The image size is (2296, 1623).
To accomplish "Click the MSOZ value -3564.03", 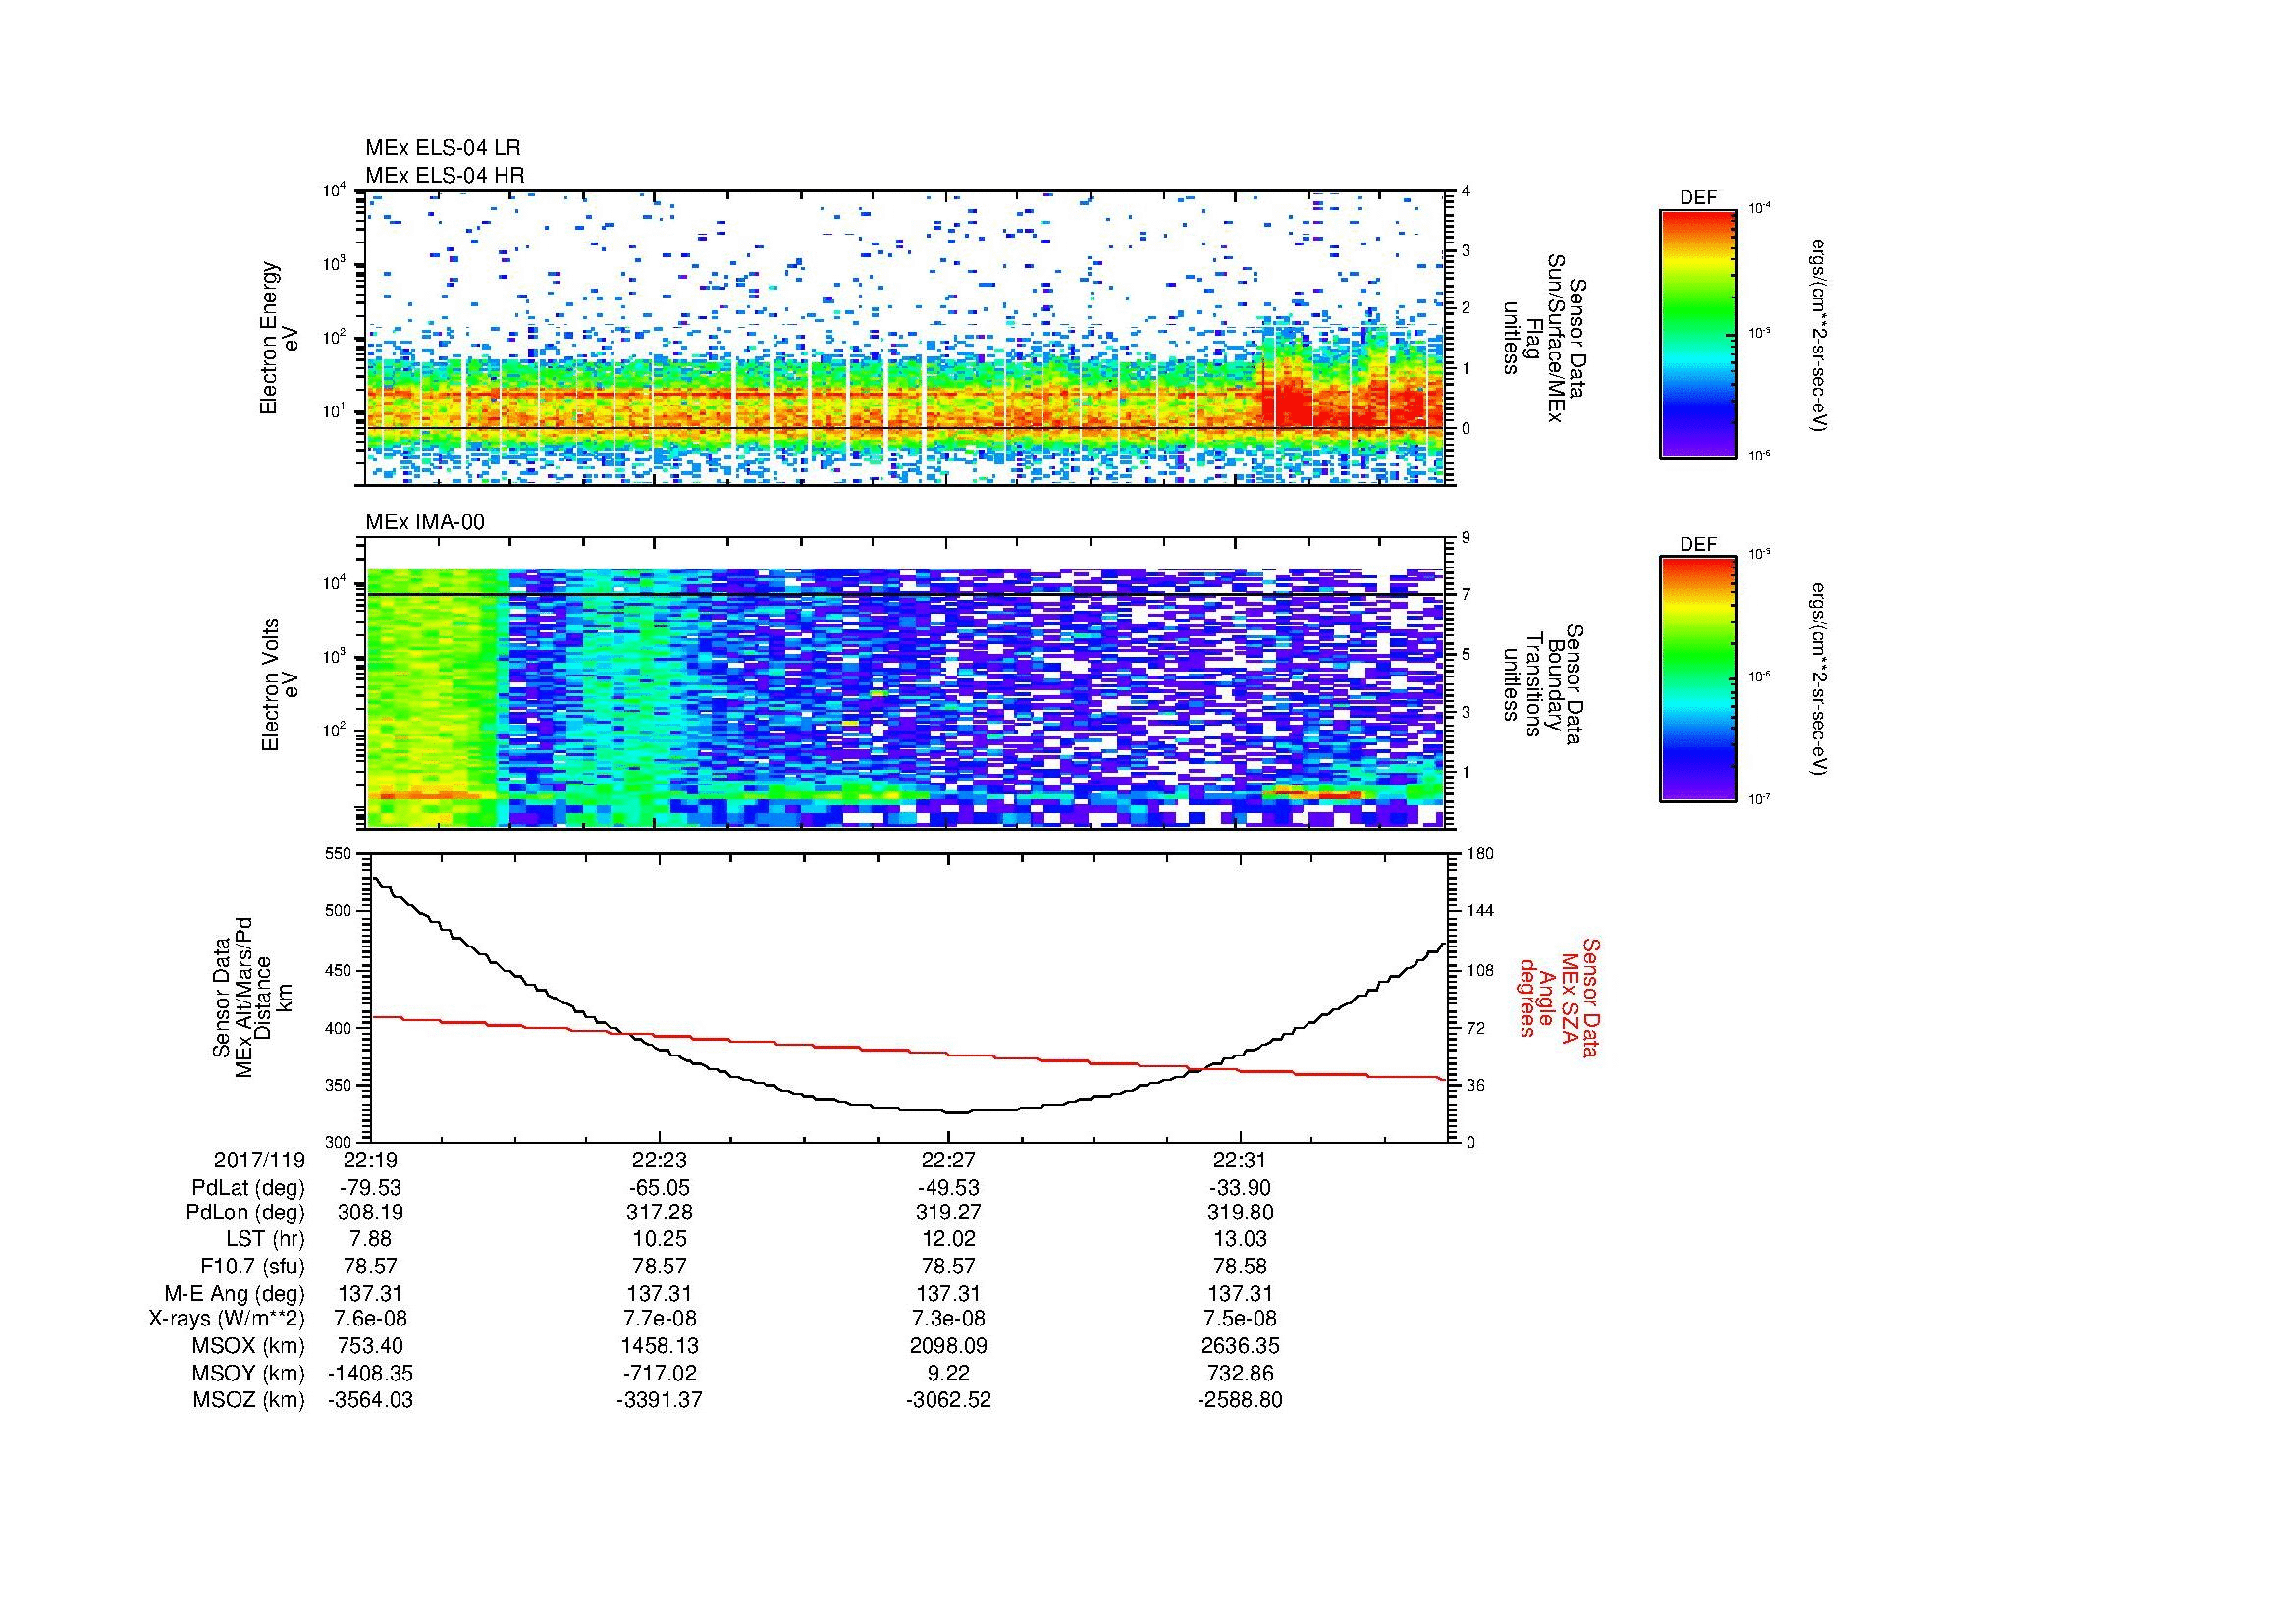I will [x=370, y=1400].
